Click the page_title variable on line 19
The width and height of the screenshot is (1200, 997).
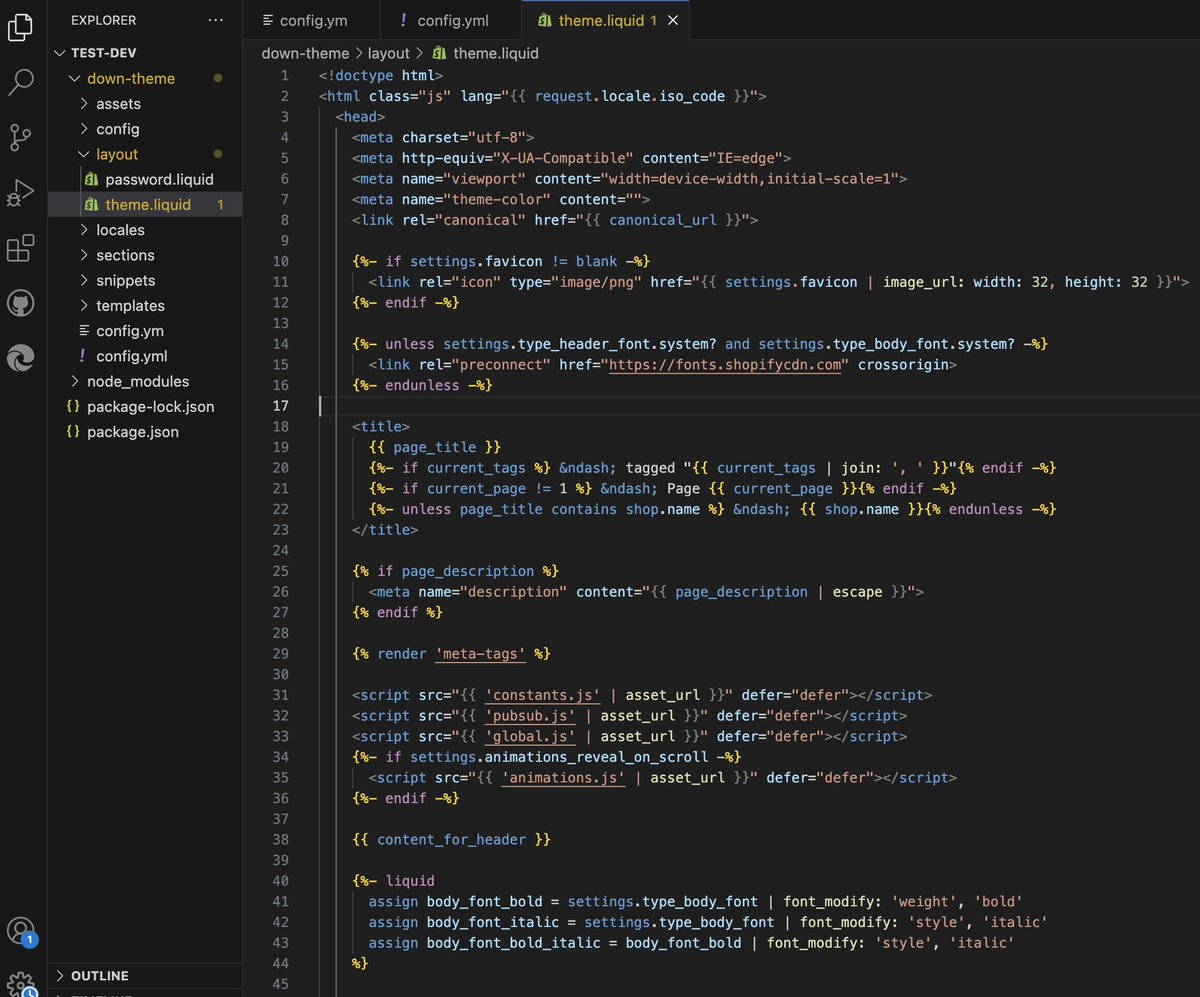click(x=435, y=447)
